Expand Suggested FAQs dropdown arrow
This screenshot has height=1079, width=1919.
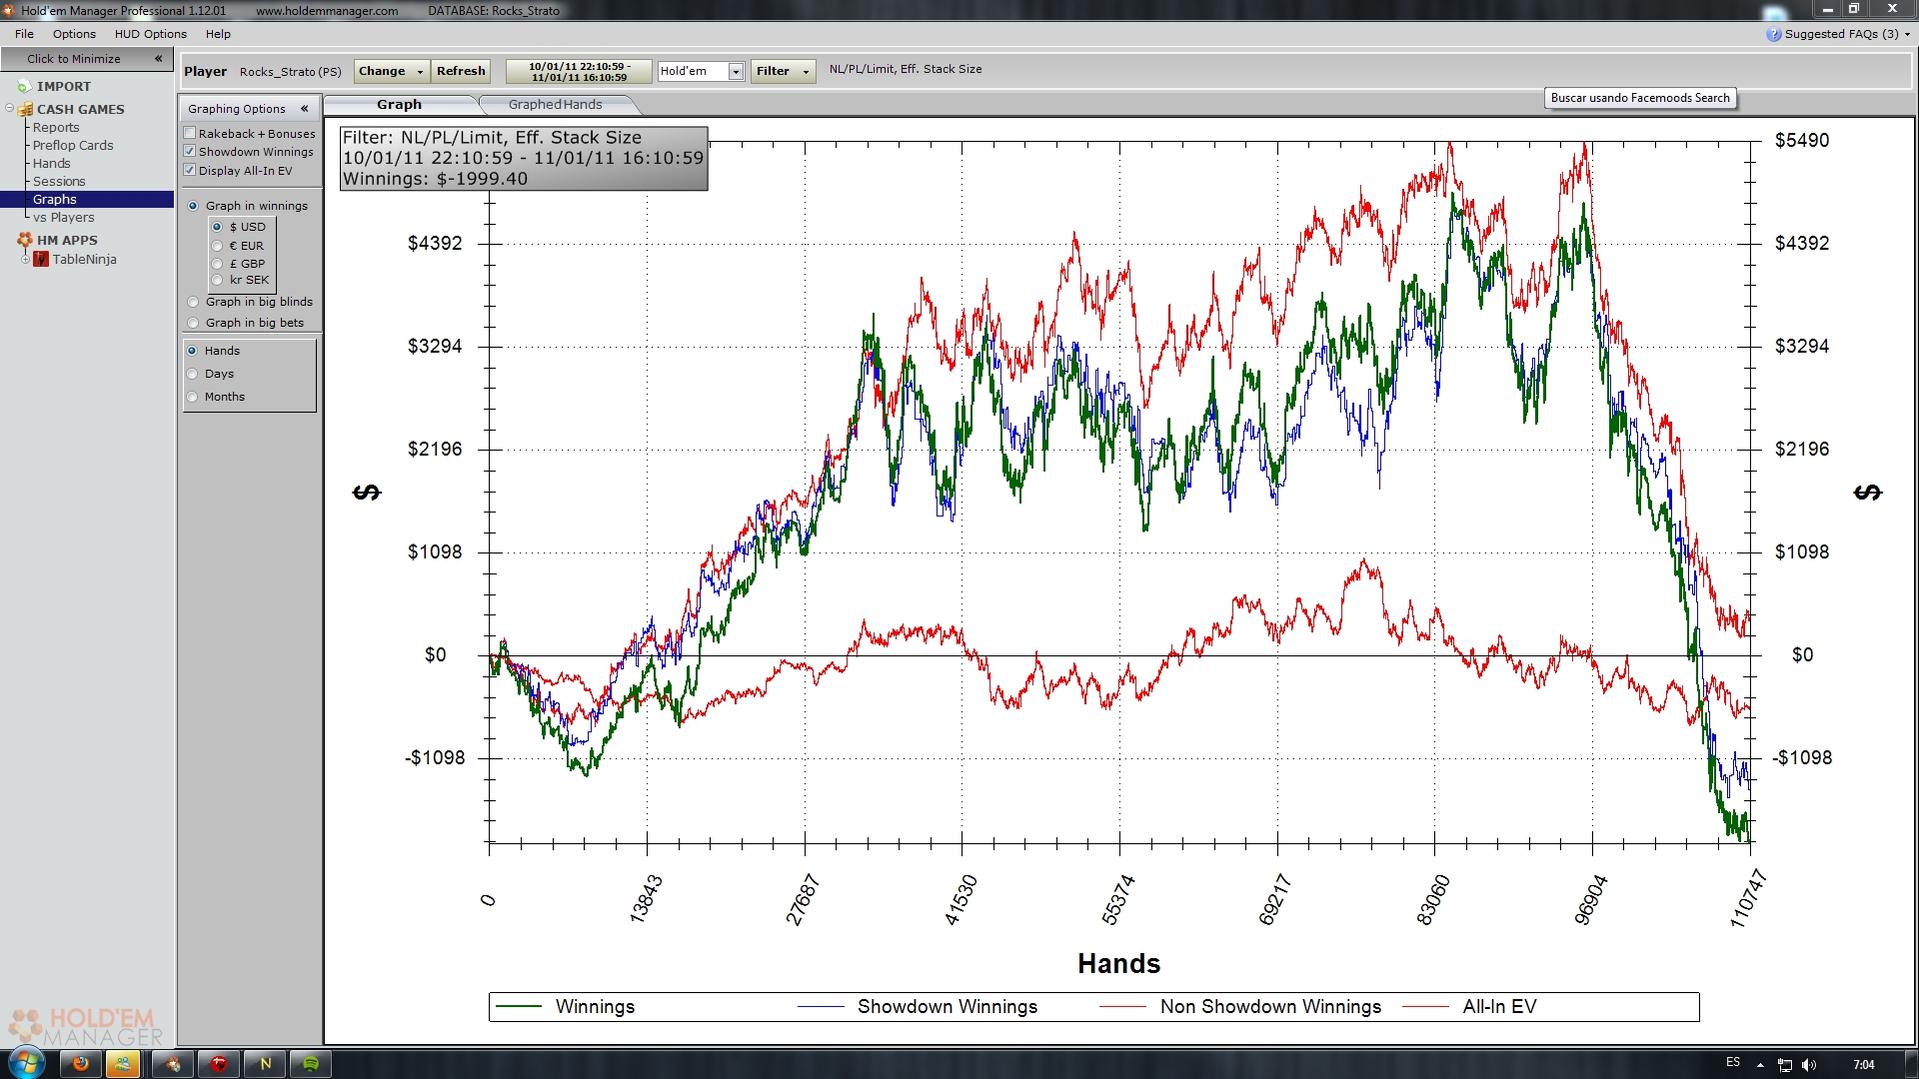1908,35
